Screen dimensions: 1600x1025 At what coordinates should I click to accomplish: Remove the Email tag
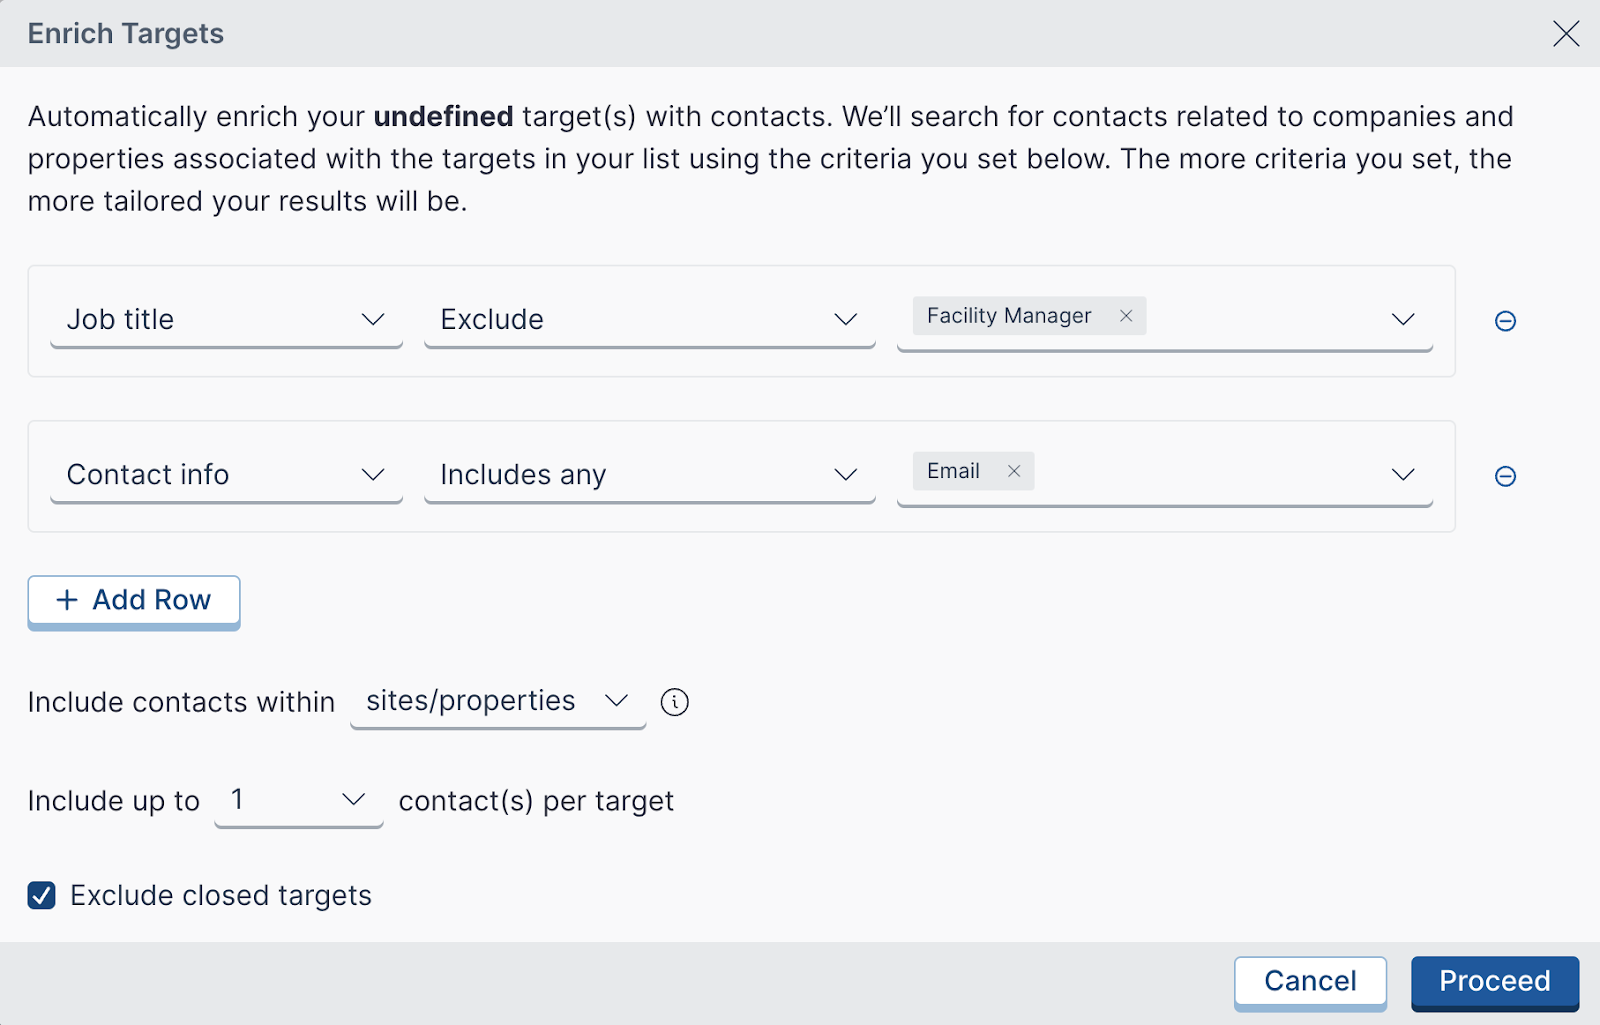pyautogui.click(x=1014, y=471)
